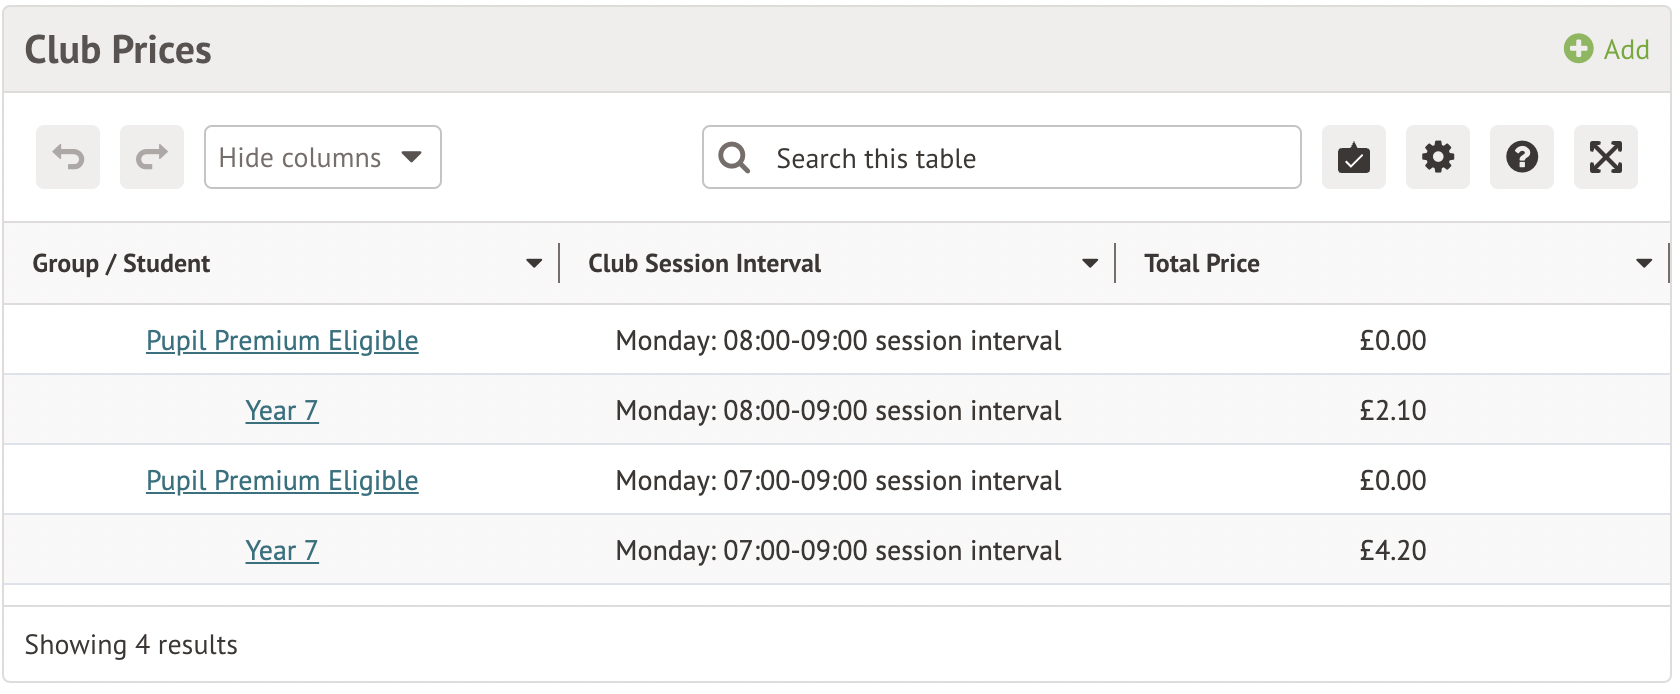Open help via question mark icon
This screenshot has height=694, width=1680.
click(1521, 157)
